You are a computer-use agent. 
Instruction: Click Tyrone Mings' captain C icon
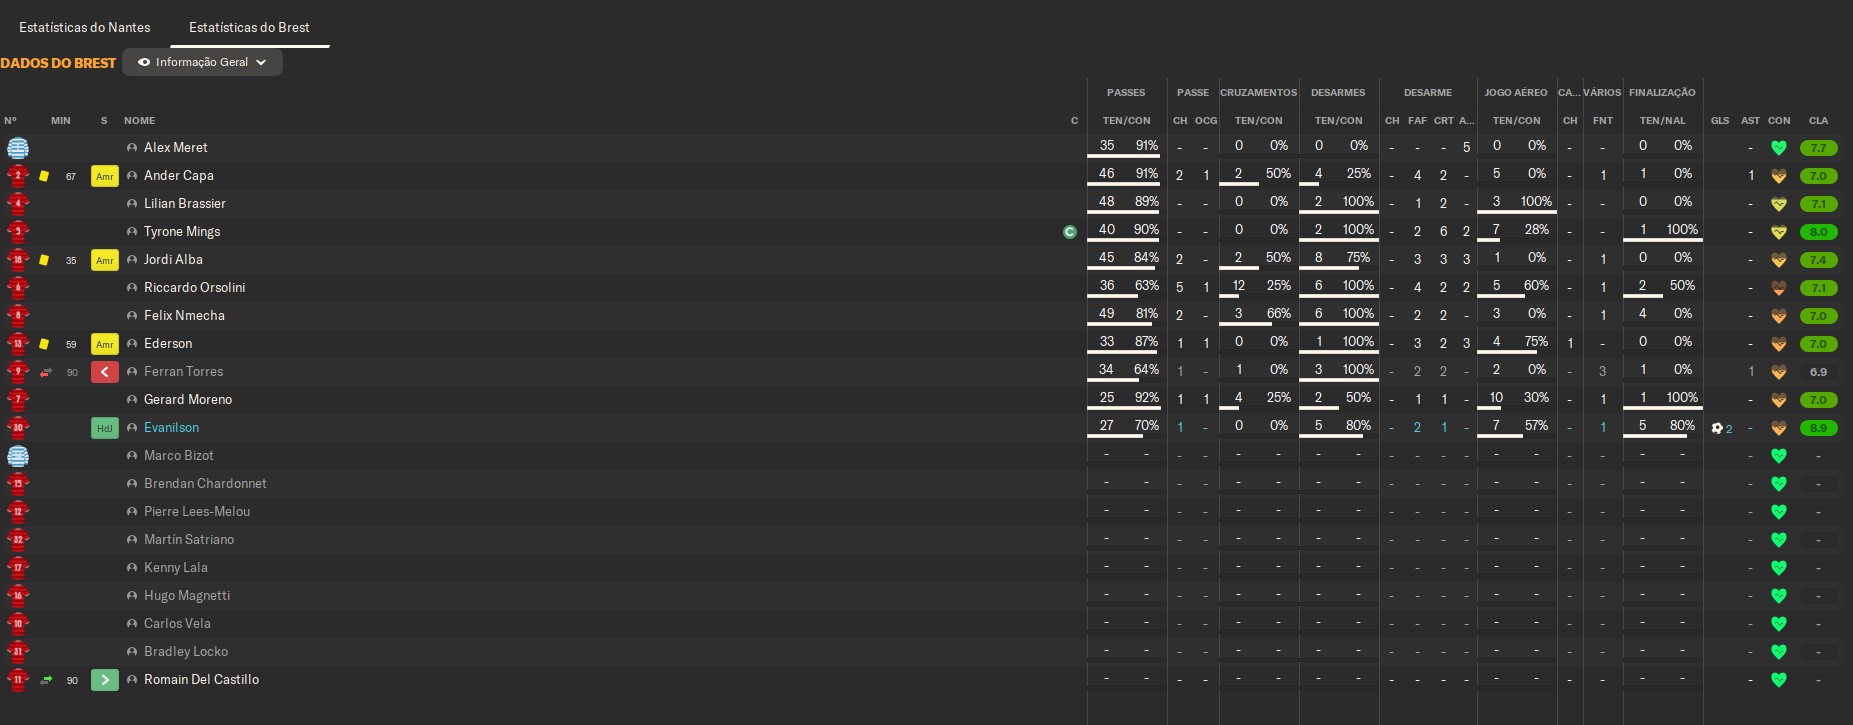(1070, 232)
